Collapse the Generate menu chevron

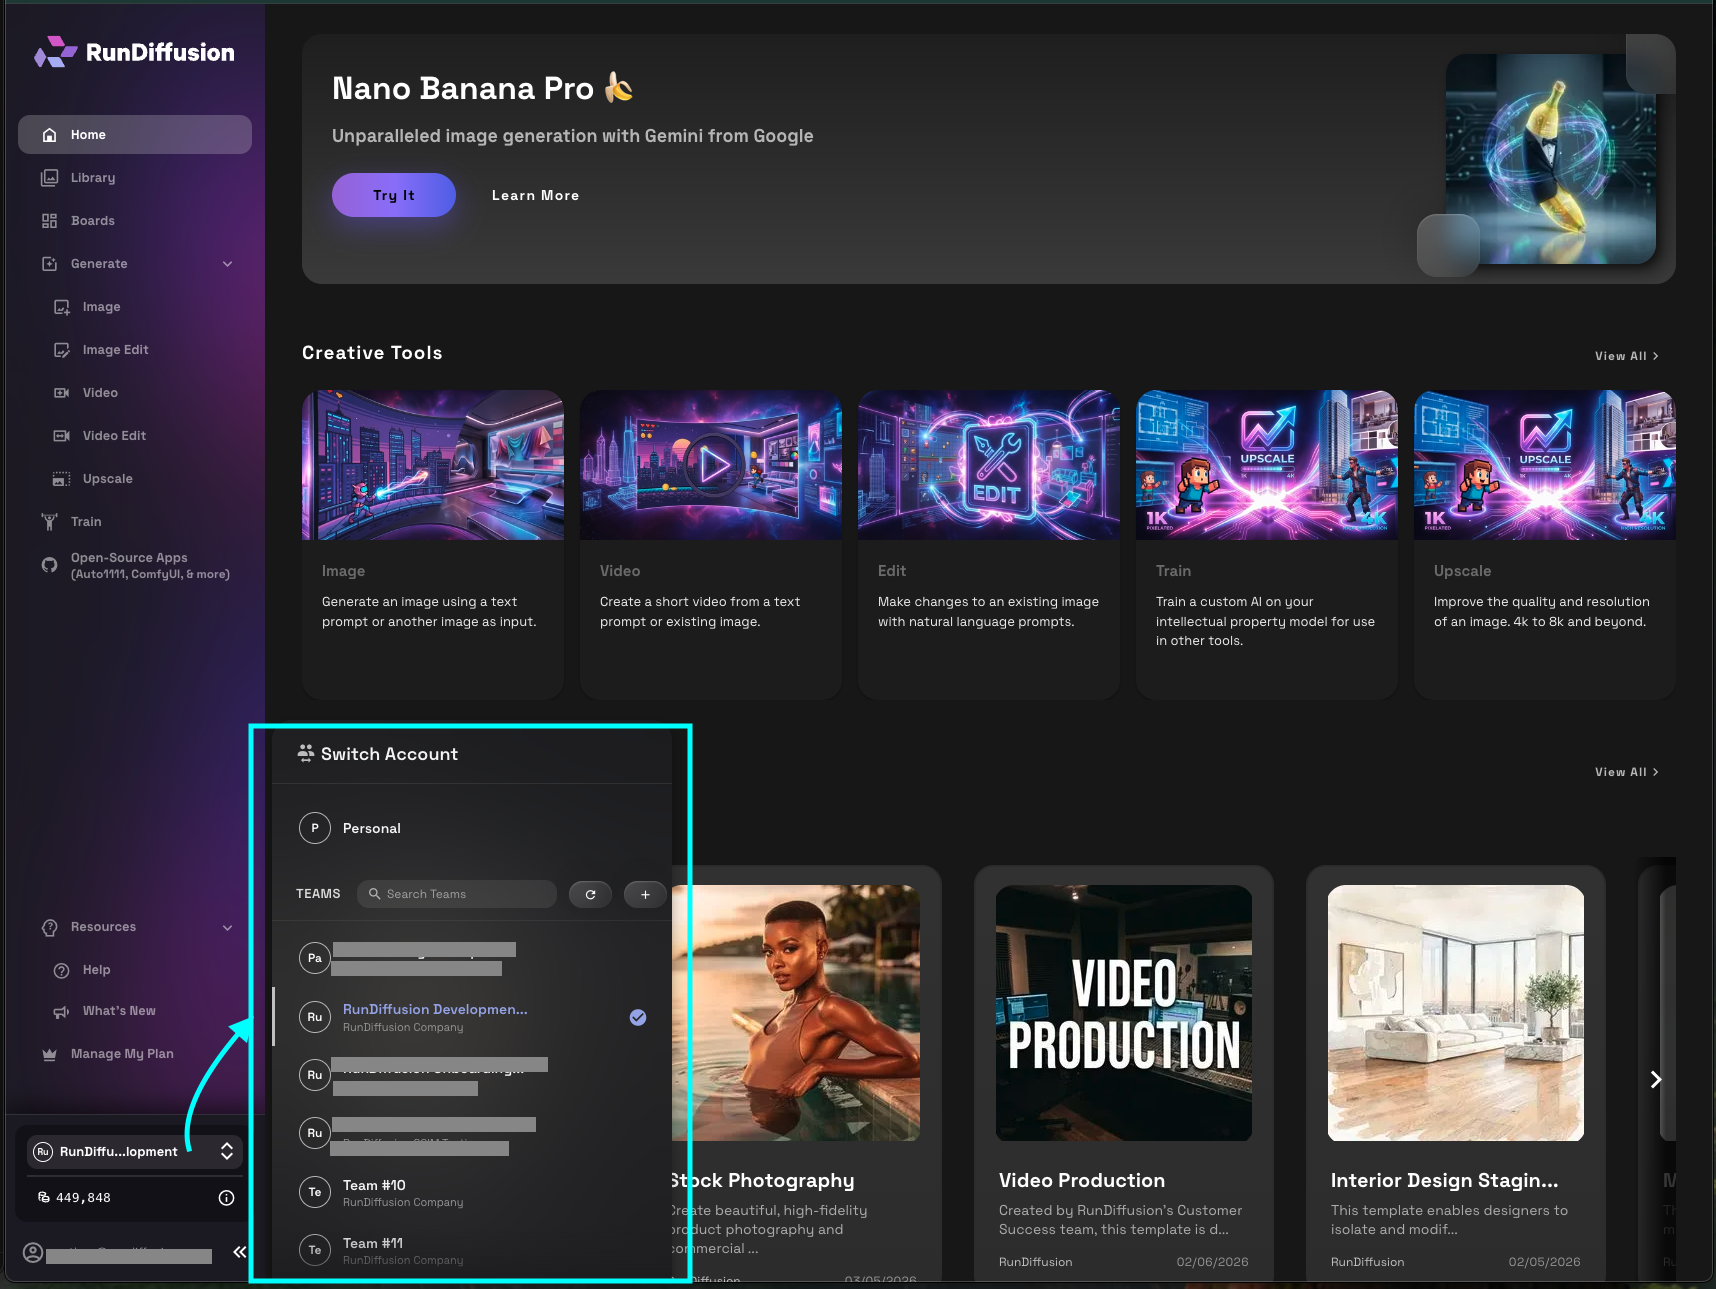[x=227, y=264]
